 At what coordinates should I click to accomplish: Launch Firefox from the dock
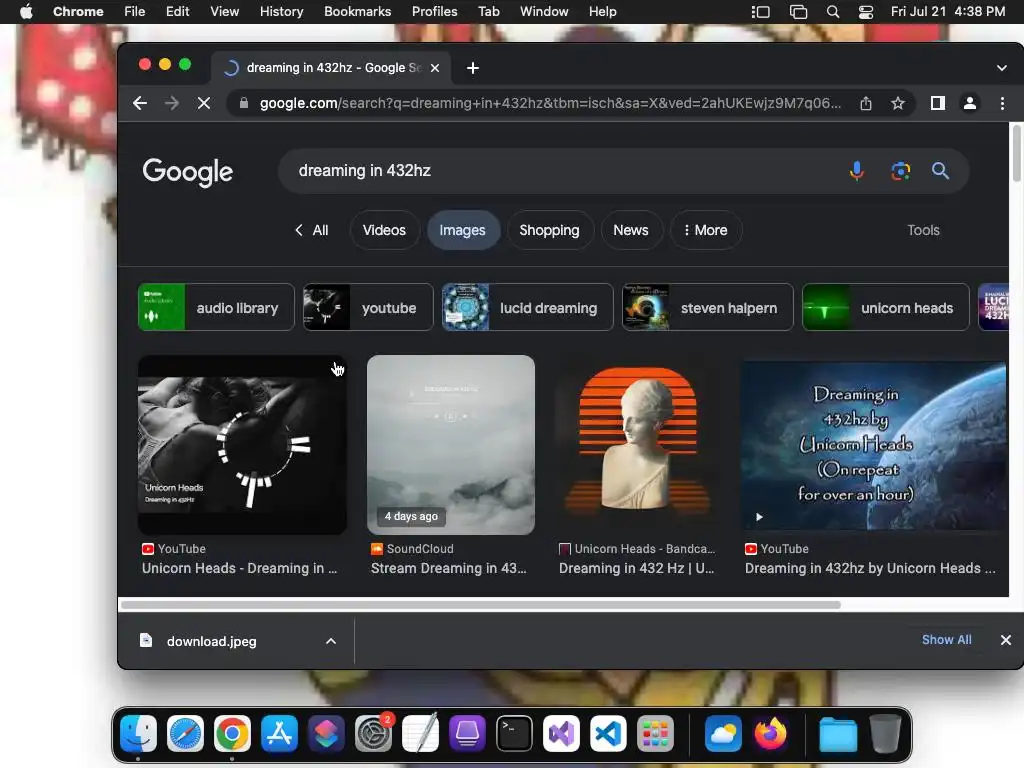click(771, 734)
